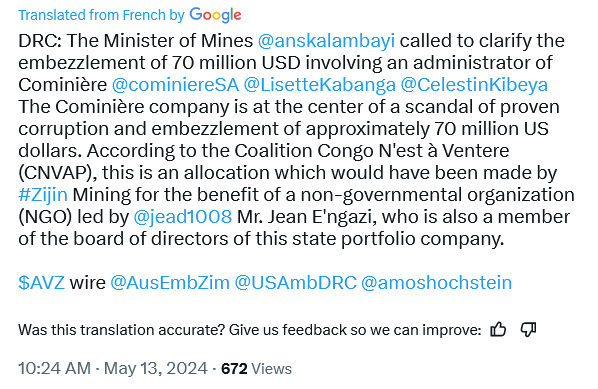The width and height of the screenshot is (598, 389).
Task: Click the word 'wire' after $AVZ
Action: [x=87, y=283]
